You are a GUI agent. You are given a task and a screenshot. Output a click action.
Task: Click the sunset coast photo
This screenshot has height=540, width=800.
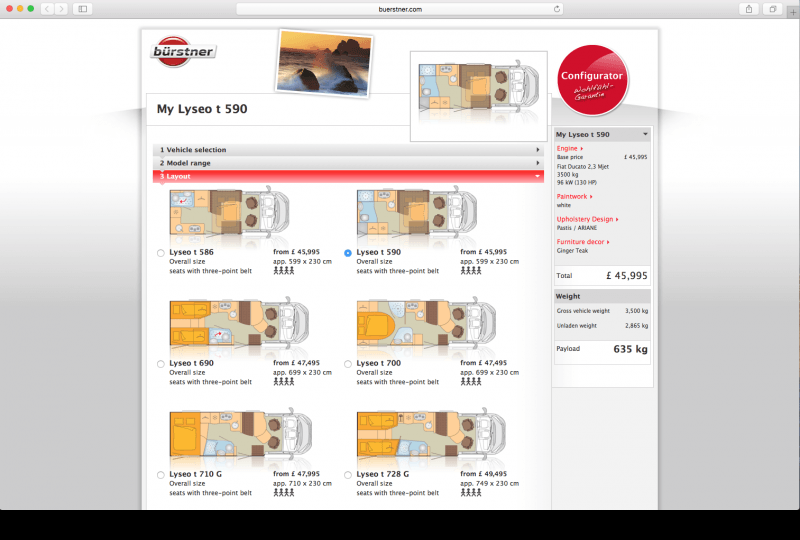tap(324, 63)
